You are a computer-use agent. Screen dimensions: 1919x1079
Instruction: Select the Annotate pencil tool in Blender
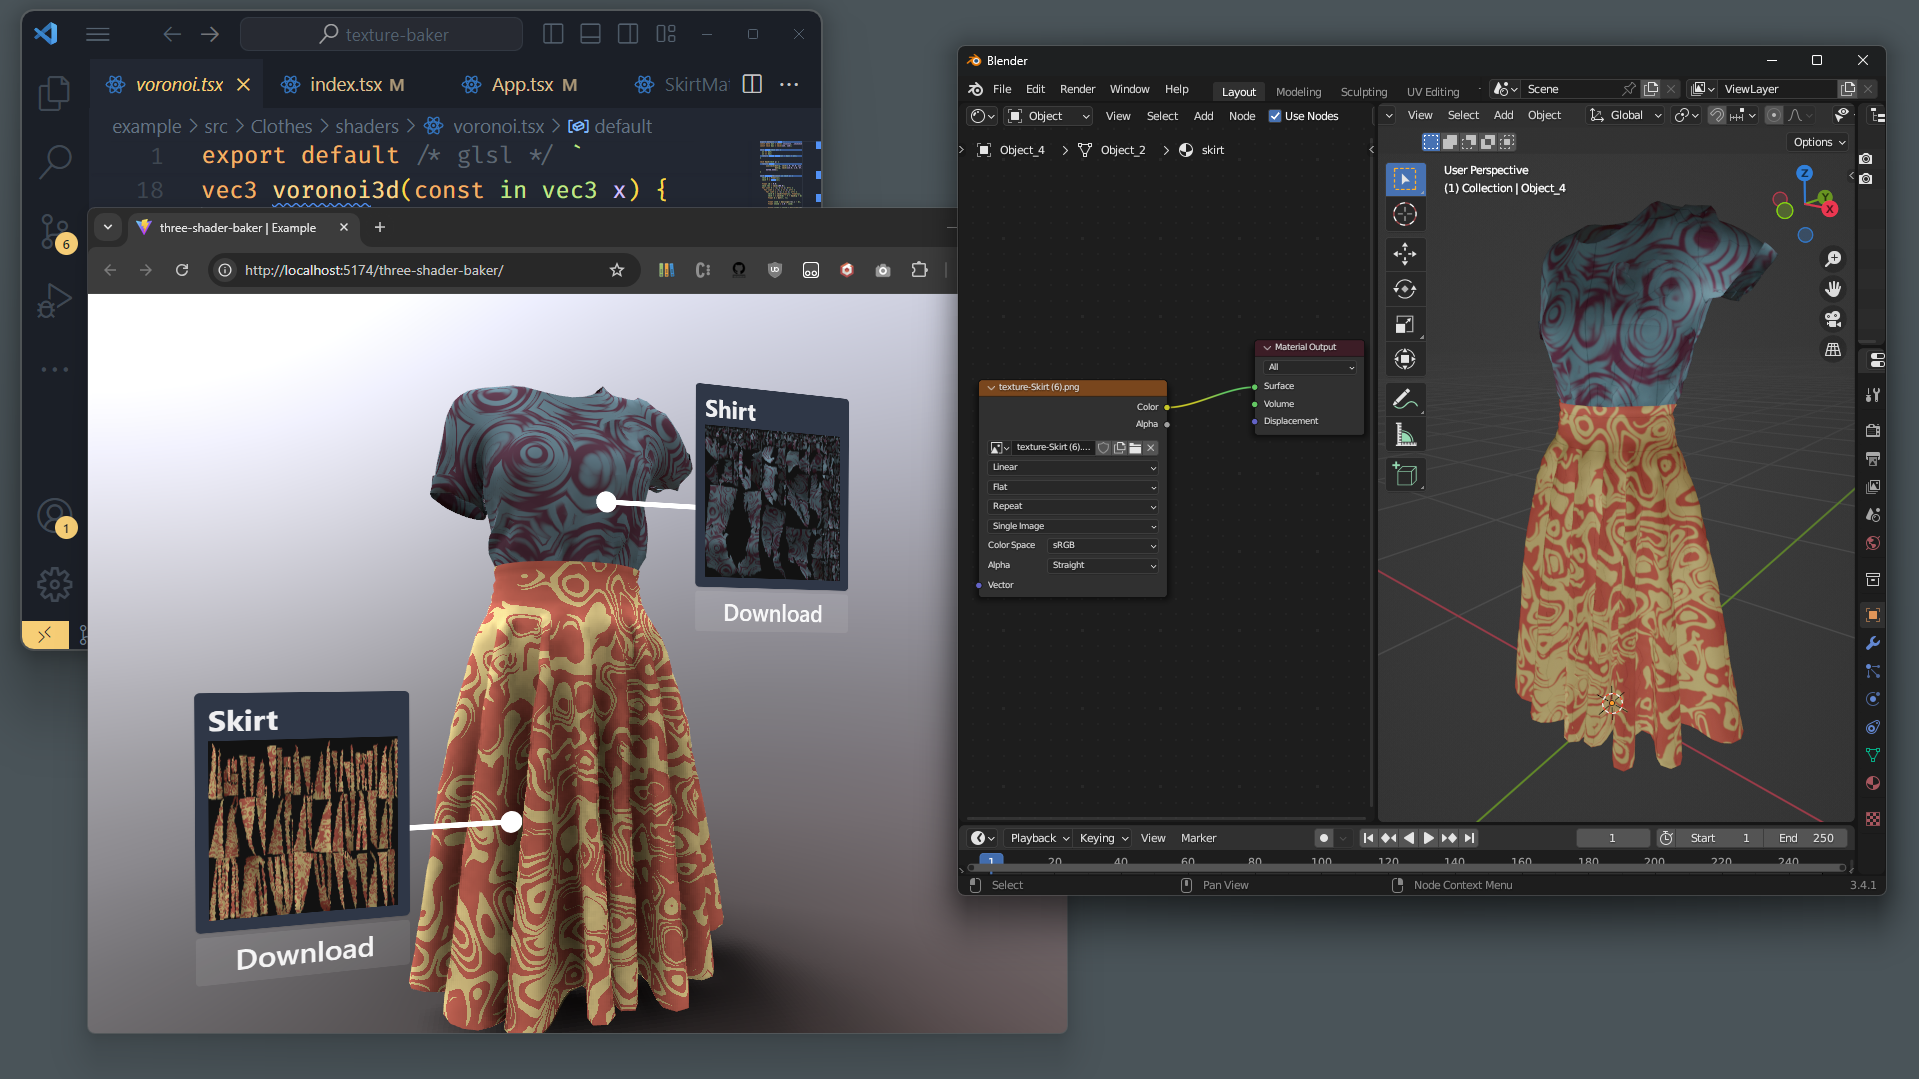pyautogui.click(x=1405, y=399)
